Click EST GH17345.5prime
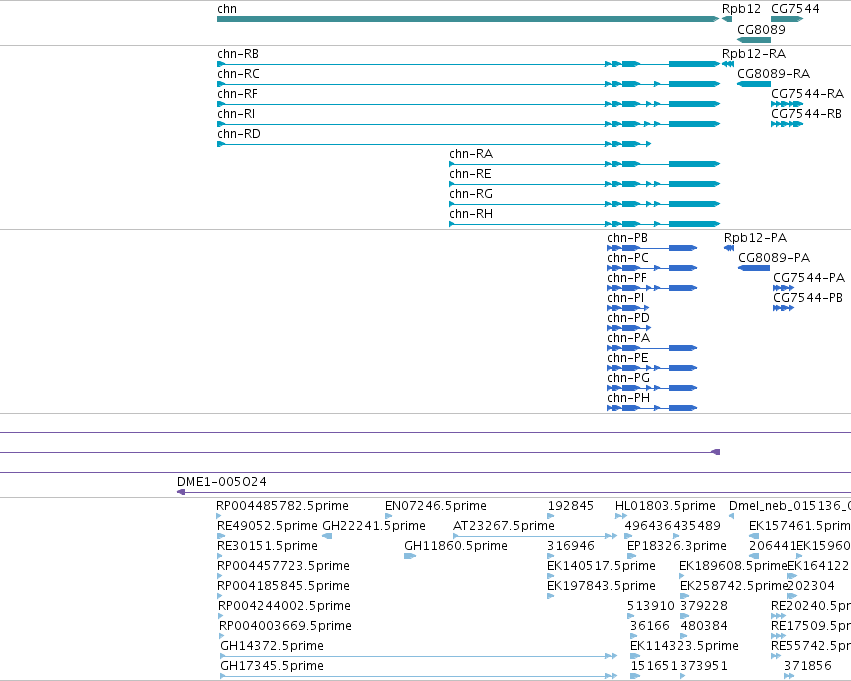The image size is (851, 681). (272, 666)
